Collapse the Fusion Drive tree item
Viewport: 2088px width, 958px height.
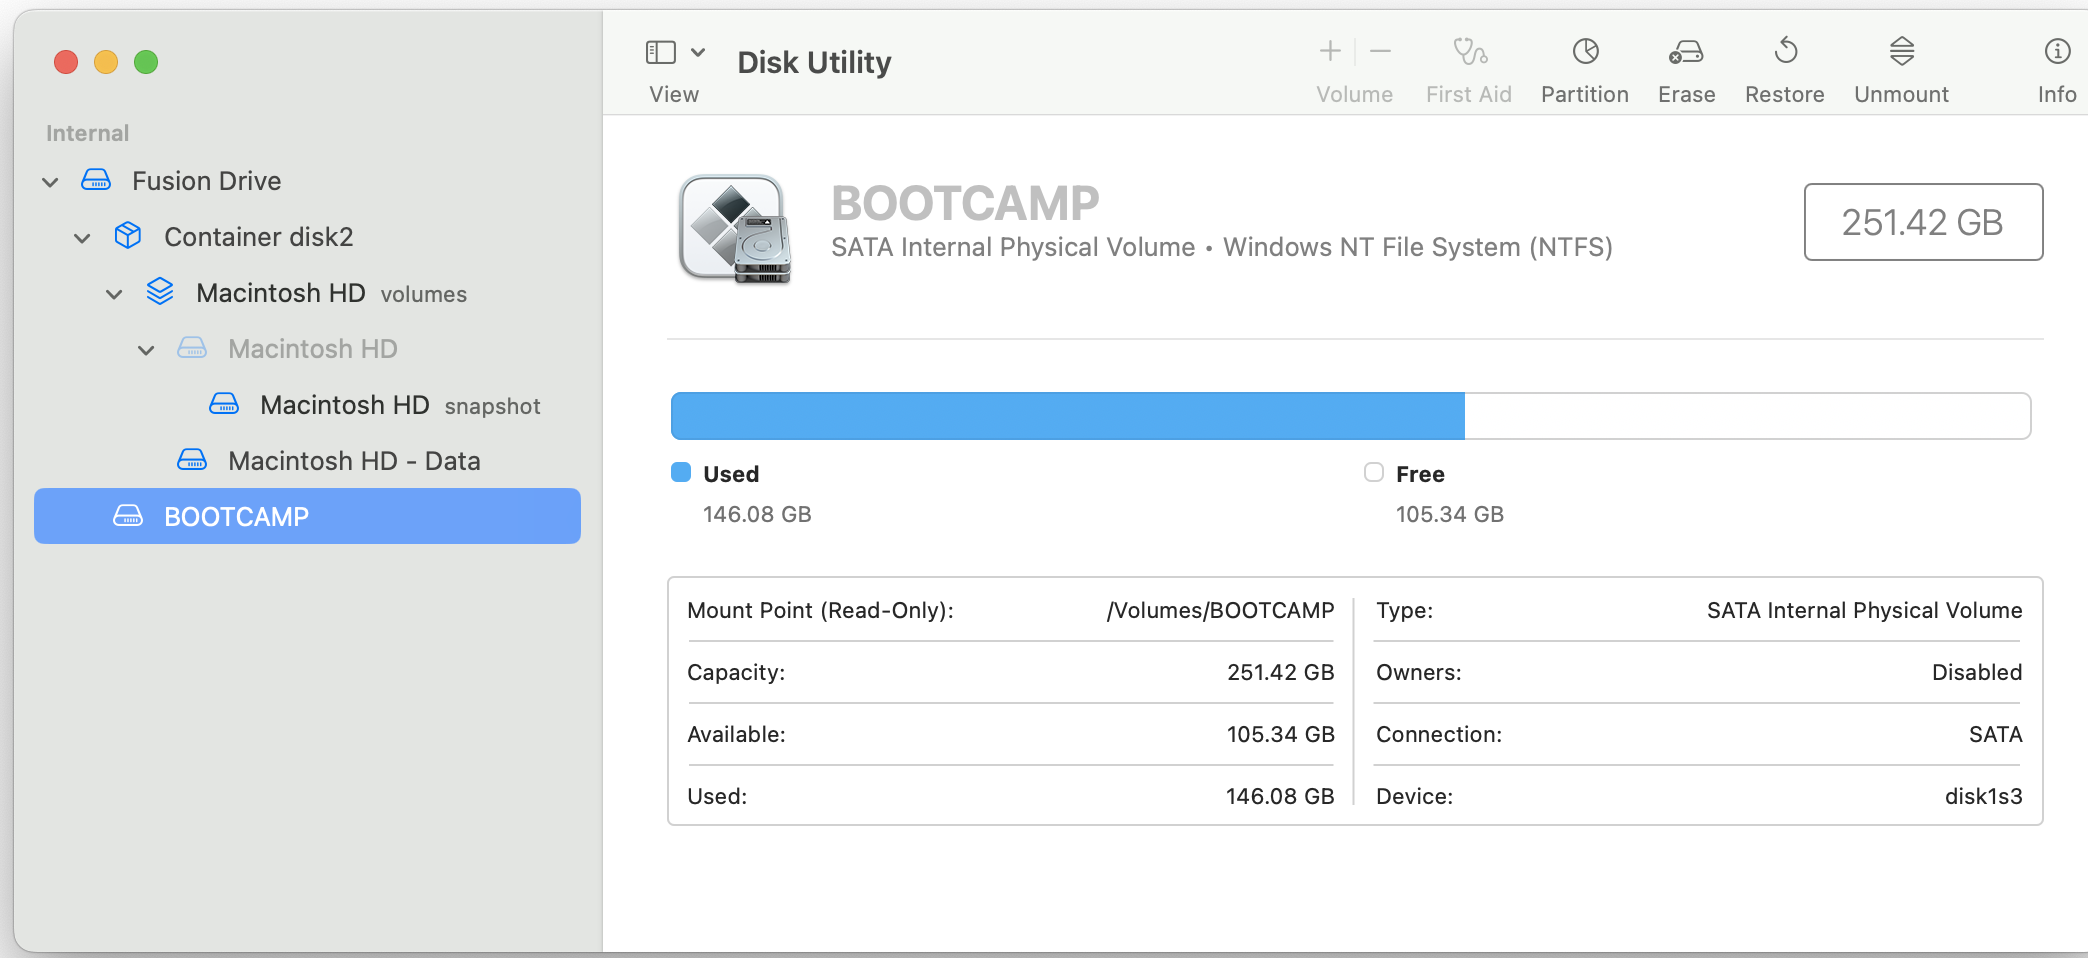coord(49,181)
